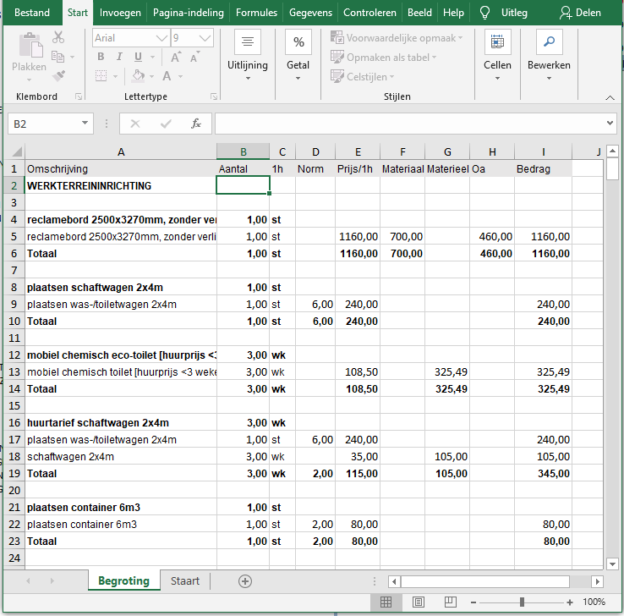Toggle Bold formatting
The width and height of the screenshot is (624, 616).
[101, 57]
